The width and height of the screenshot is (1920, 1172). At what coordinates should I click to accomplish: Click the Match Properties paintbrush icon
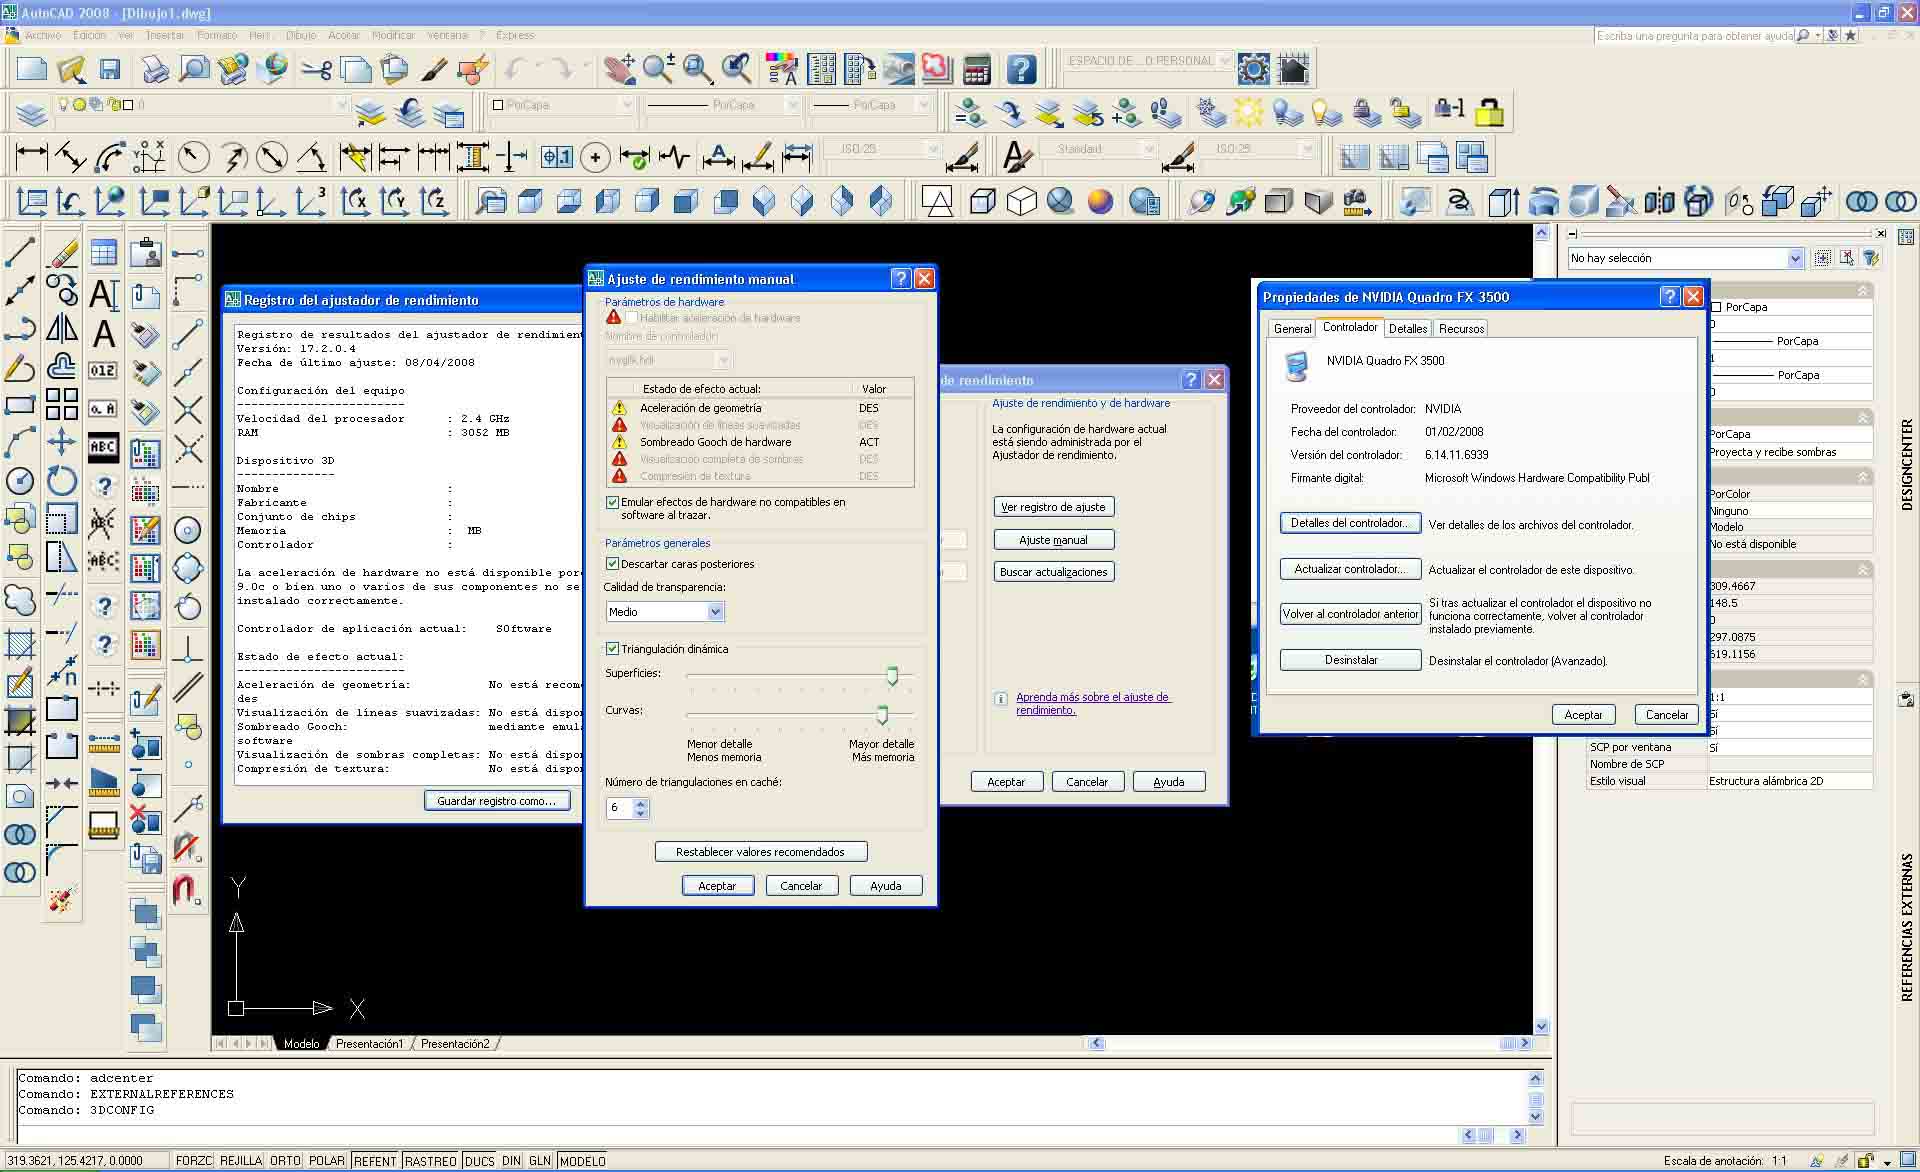pos(433,69)
